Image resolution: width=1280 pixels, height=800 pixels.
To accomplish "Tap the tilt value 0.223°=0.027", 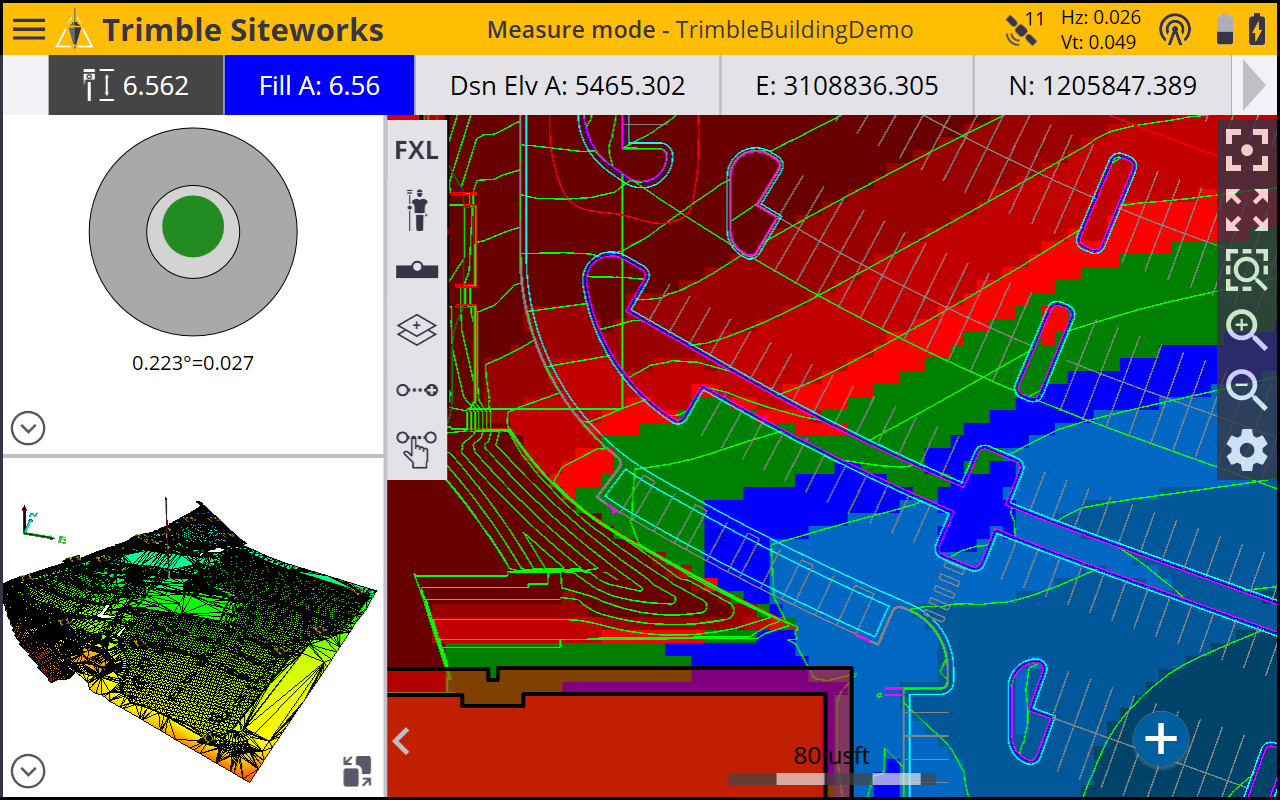I will point(193,363).
